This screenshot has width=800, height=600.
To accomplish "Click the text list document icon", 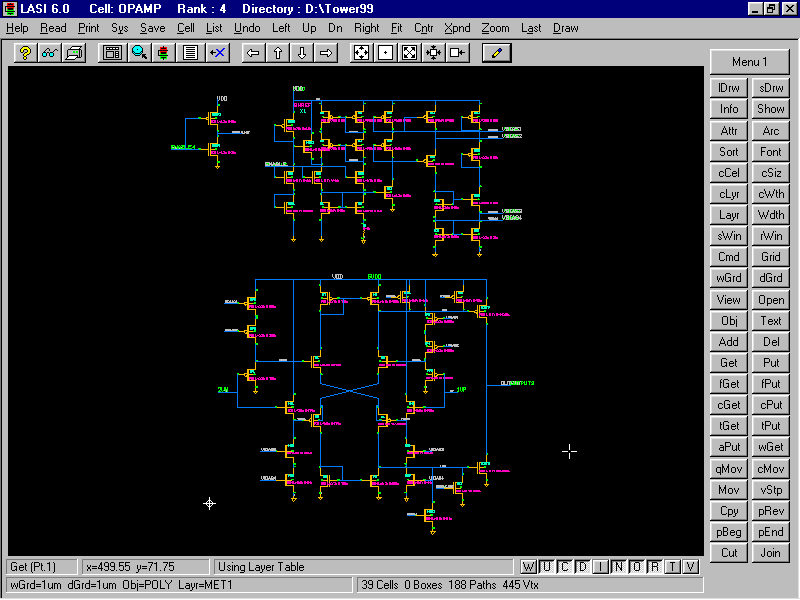I will point(191,52).
